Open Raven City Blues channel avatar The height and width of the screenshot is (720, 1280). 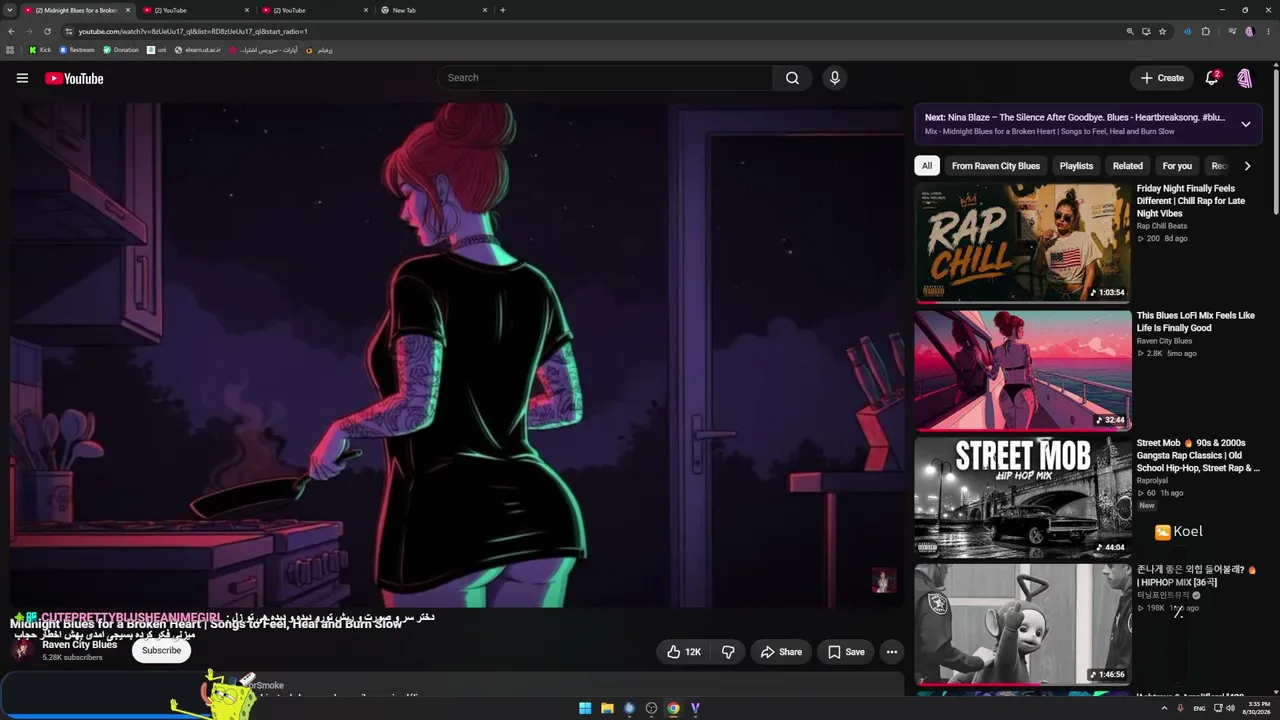[22, 650]
